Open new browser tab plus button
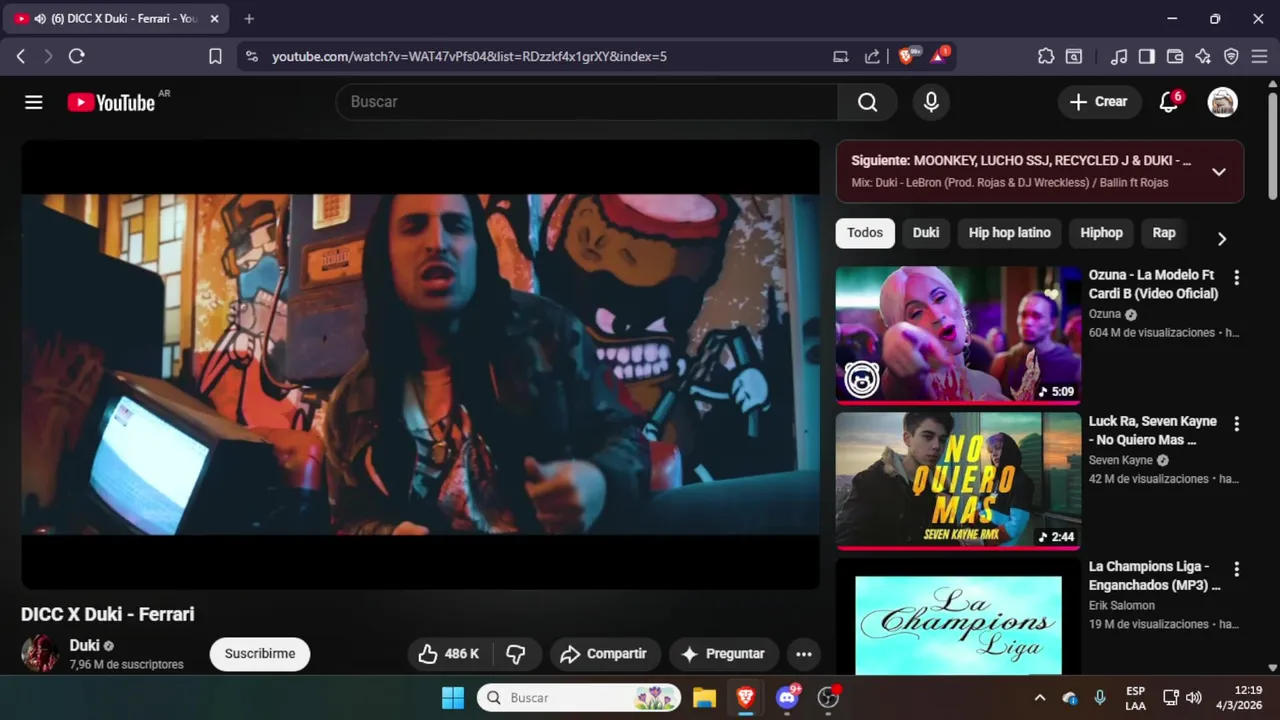Viewport: 1280px width, 720px height. (249, 19)
